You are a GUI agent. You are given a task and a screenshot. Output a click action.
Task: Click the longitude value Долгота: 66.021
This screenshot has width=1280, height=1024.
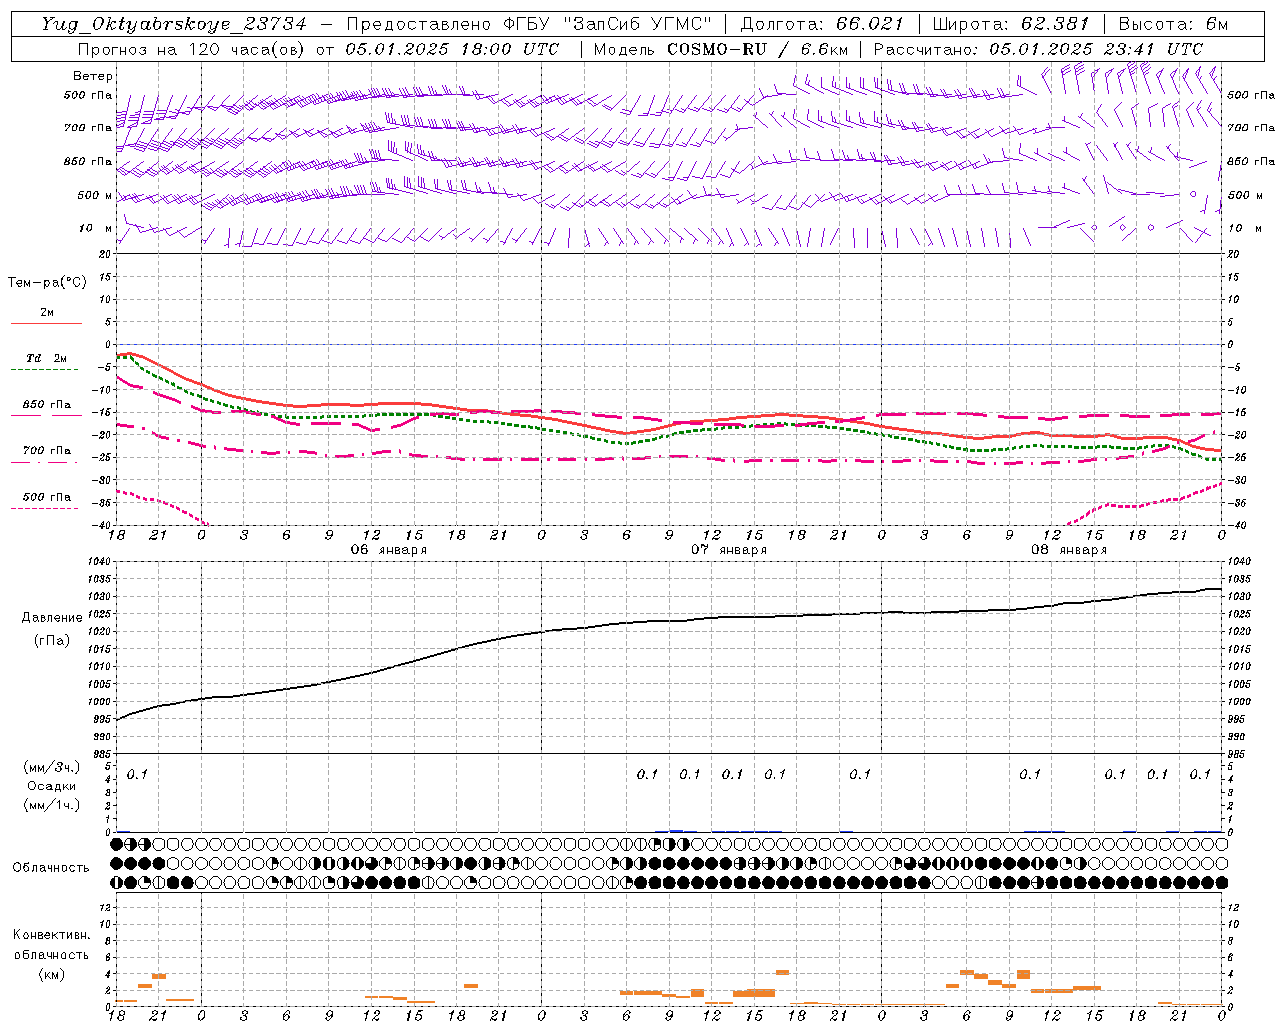pos(822,24)
